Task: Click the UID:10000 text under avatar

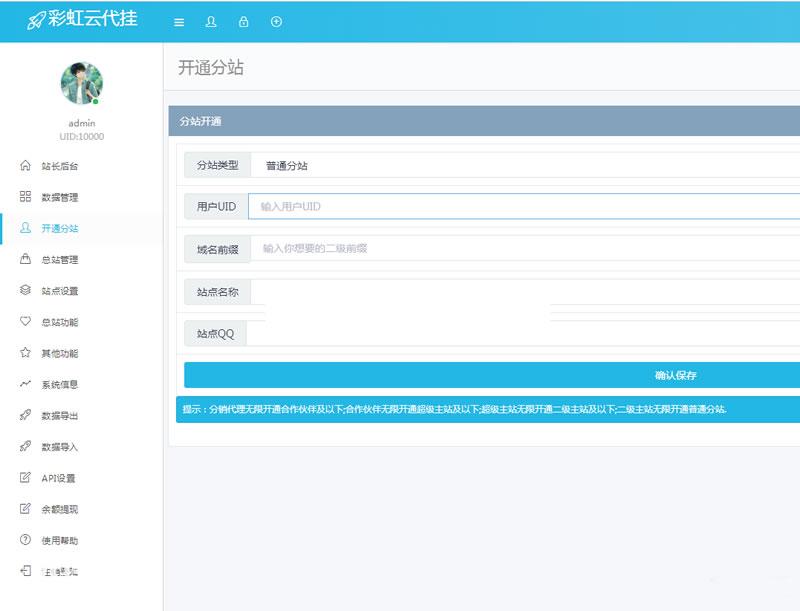Action: pyautogui.click(x=82, y=136)
